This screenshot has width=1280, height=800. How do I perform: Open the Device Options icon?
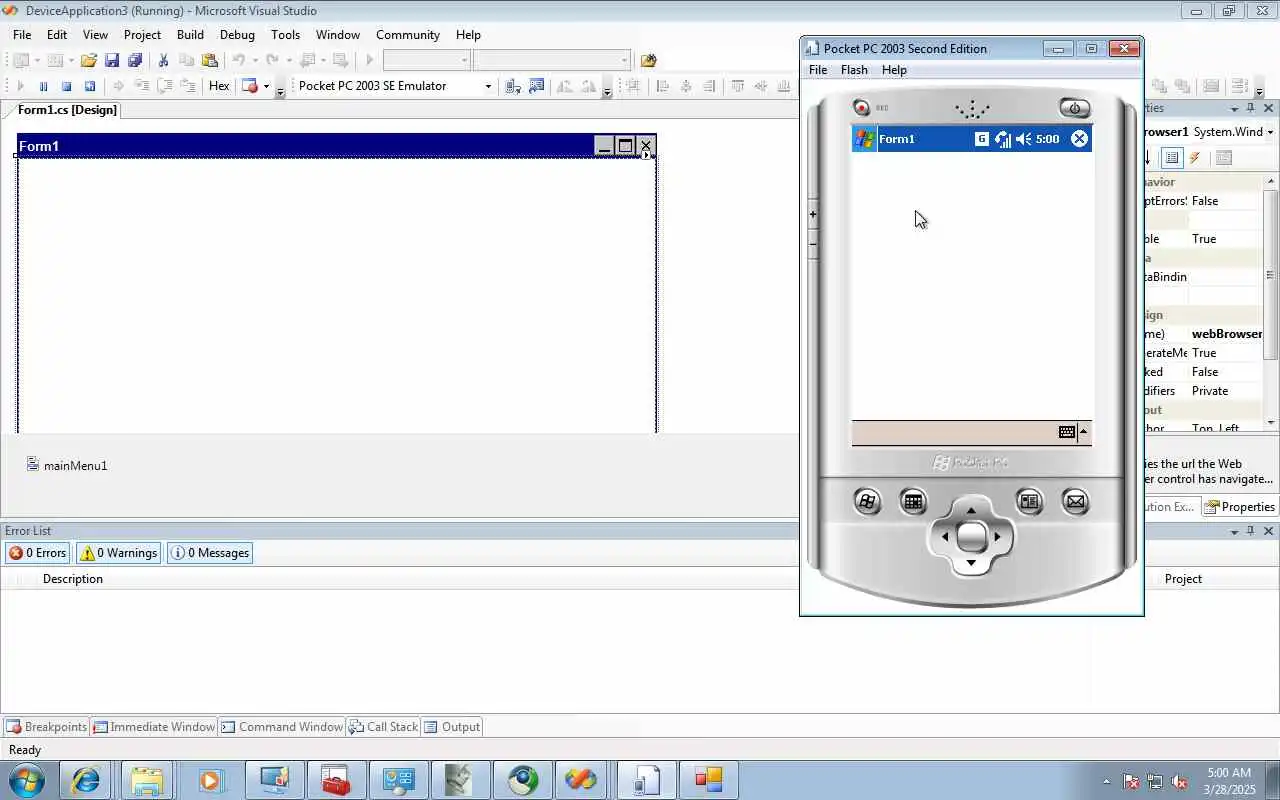point(537,86)
